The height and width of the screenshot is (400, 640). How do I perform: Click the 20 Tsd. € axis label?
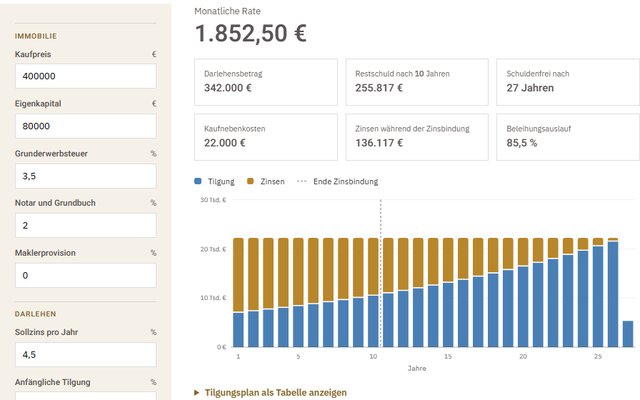point(213,249)
